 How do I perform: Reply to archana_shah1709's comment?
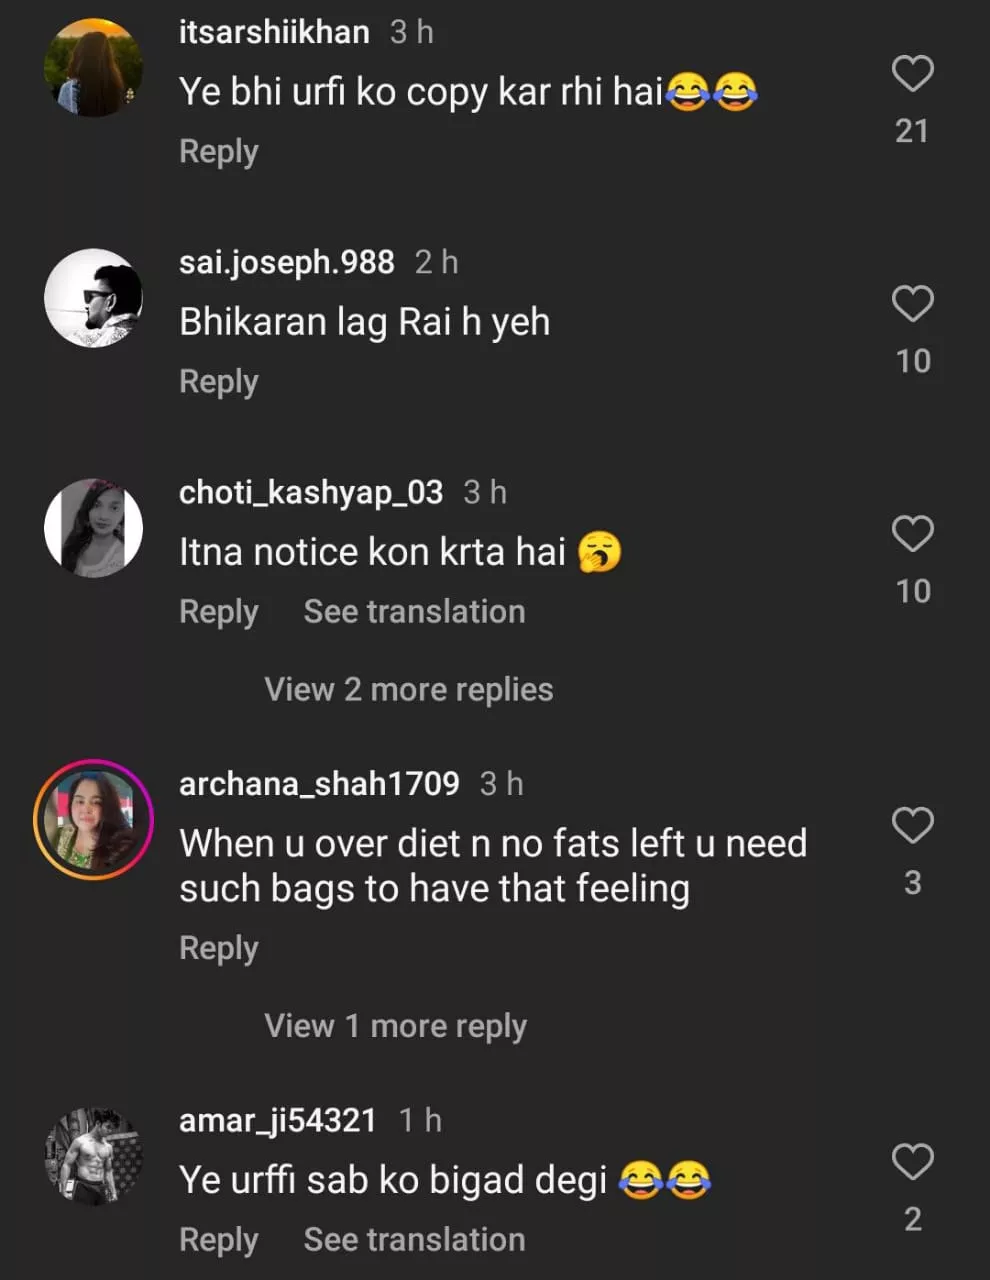point(219,948)
